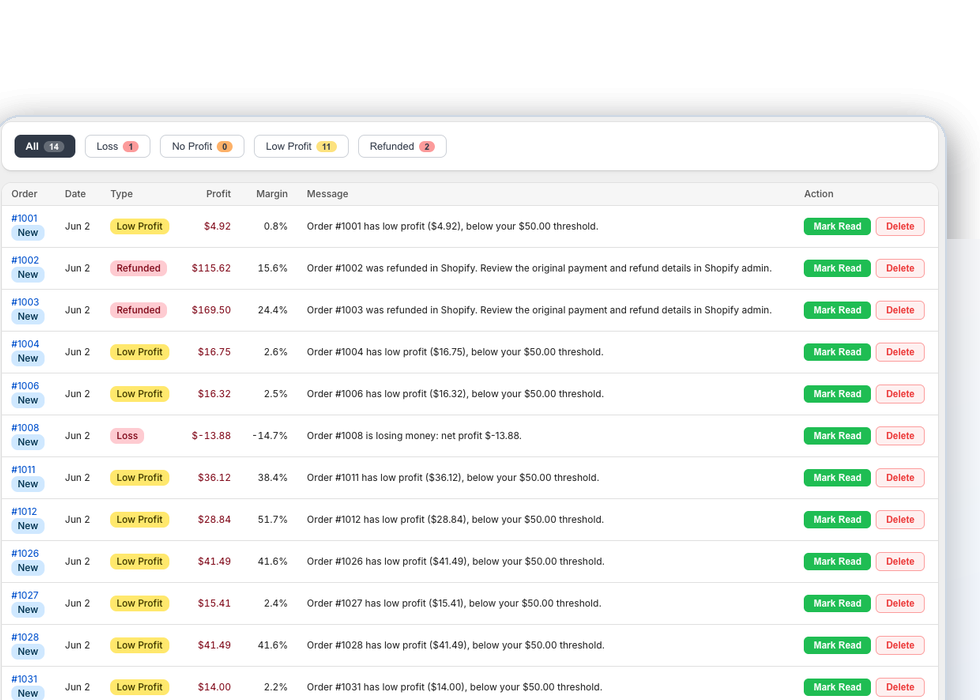Mark order #1001 alert as read
The image size is (980, 700).
click(837, 226)
